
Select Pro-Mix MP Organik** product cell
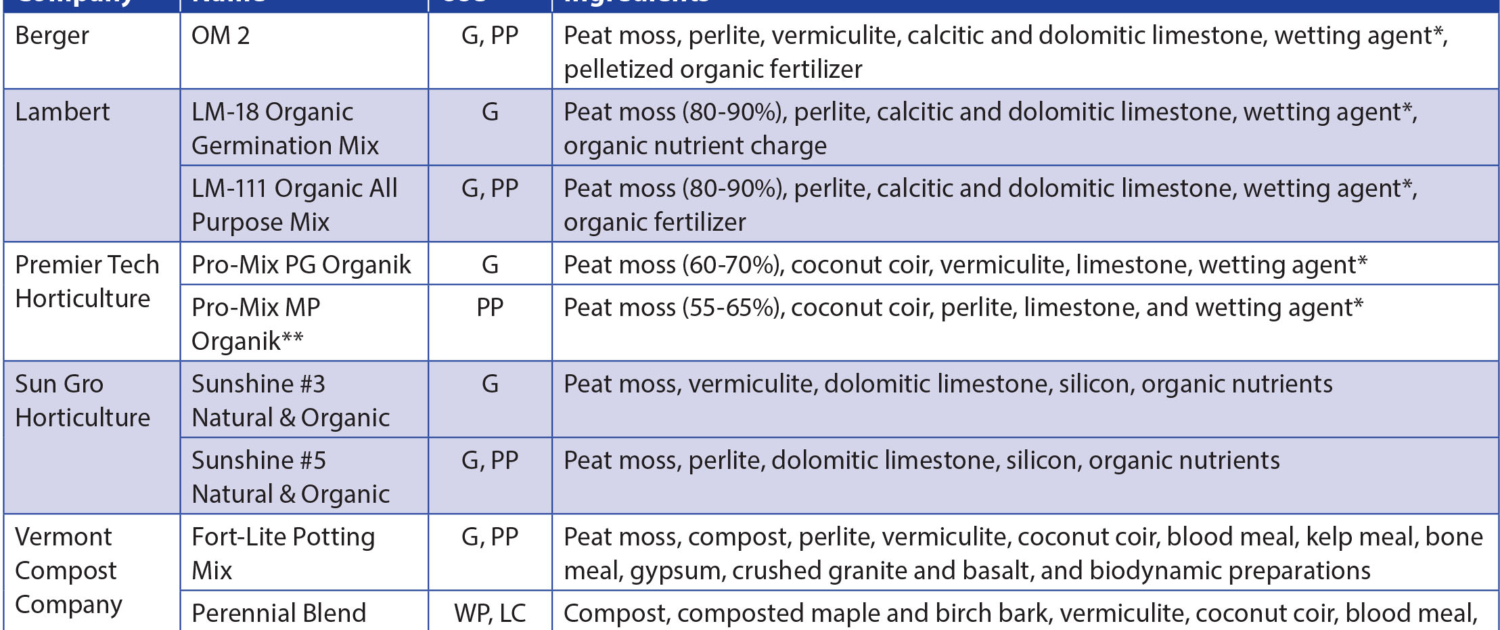pyautogui.click(x=256, y=323)
